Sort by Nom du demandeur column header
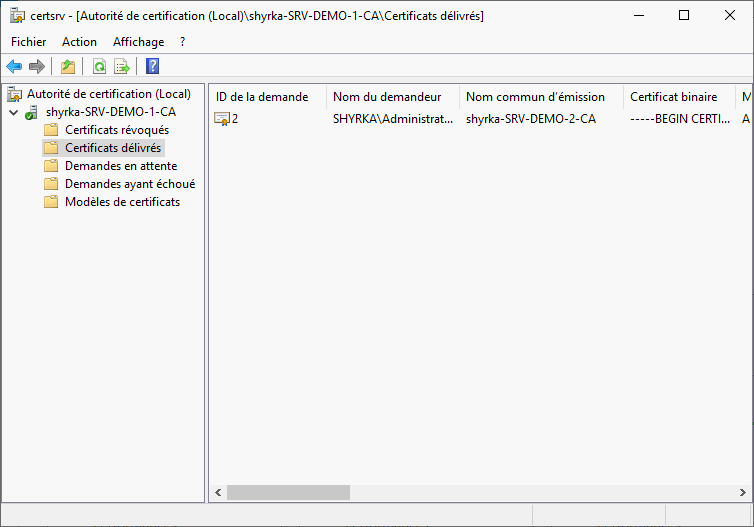 [x=387, y=97]
